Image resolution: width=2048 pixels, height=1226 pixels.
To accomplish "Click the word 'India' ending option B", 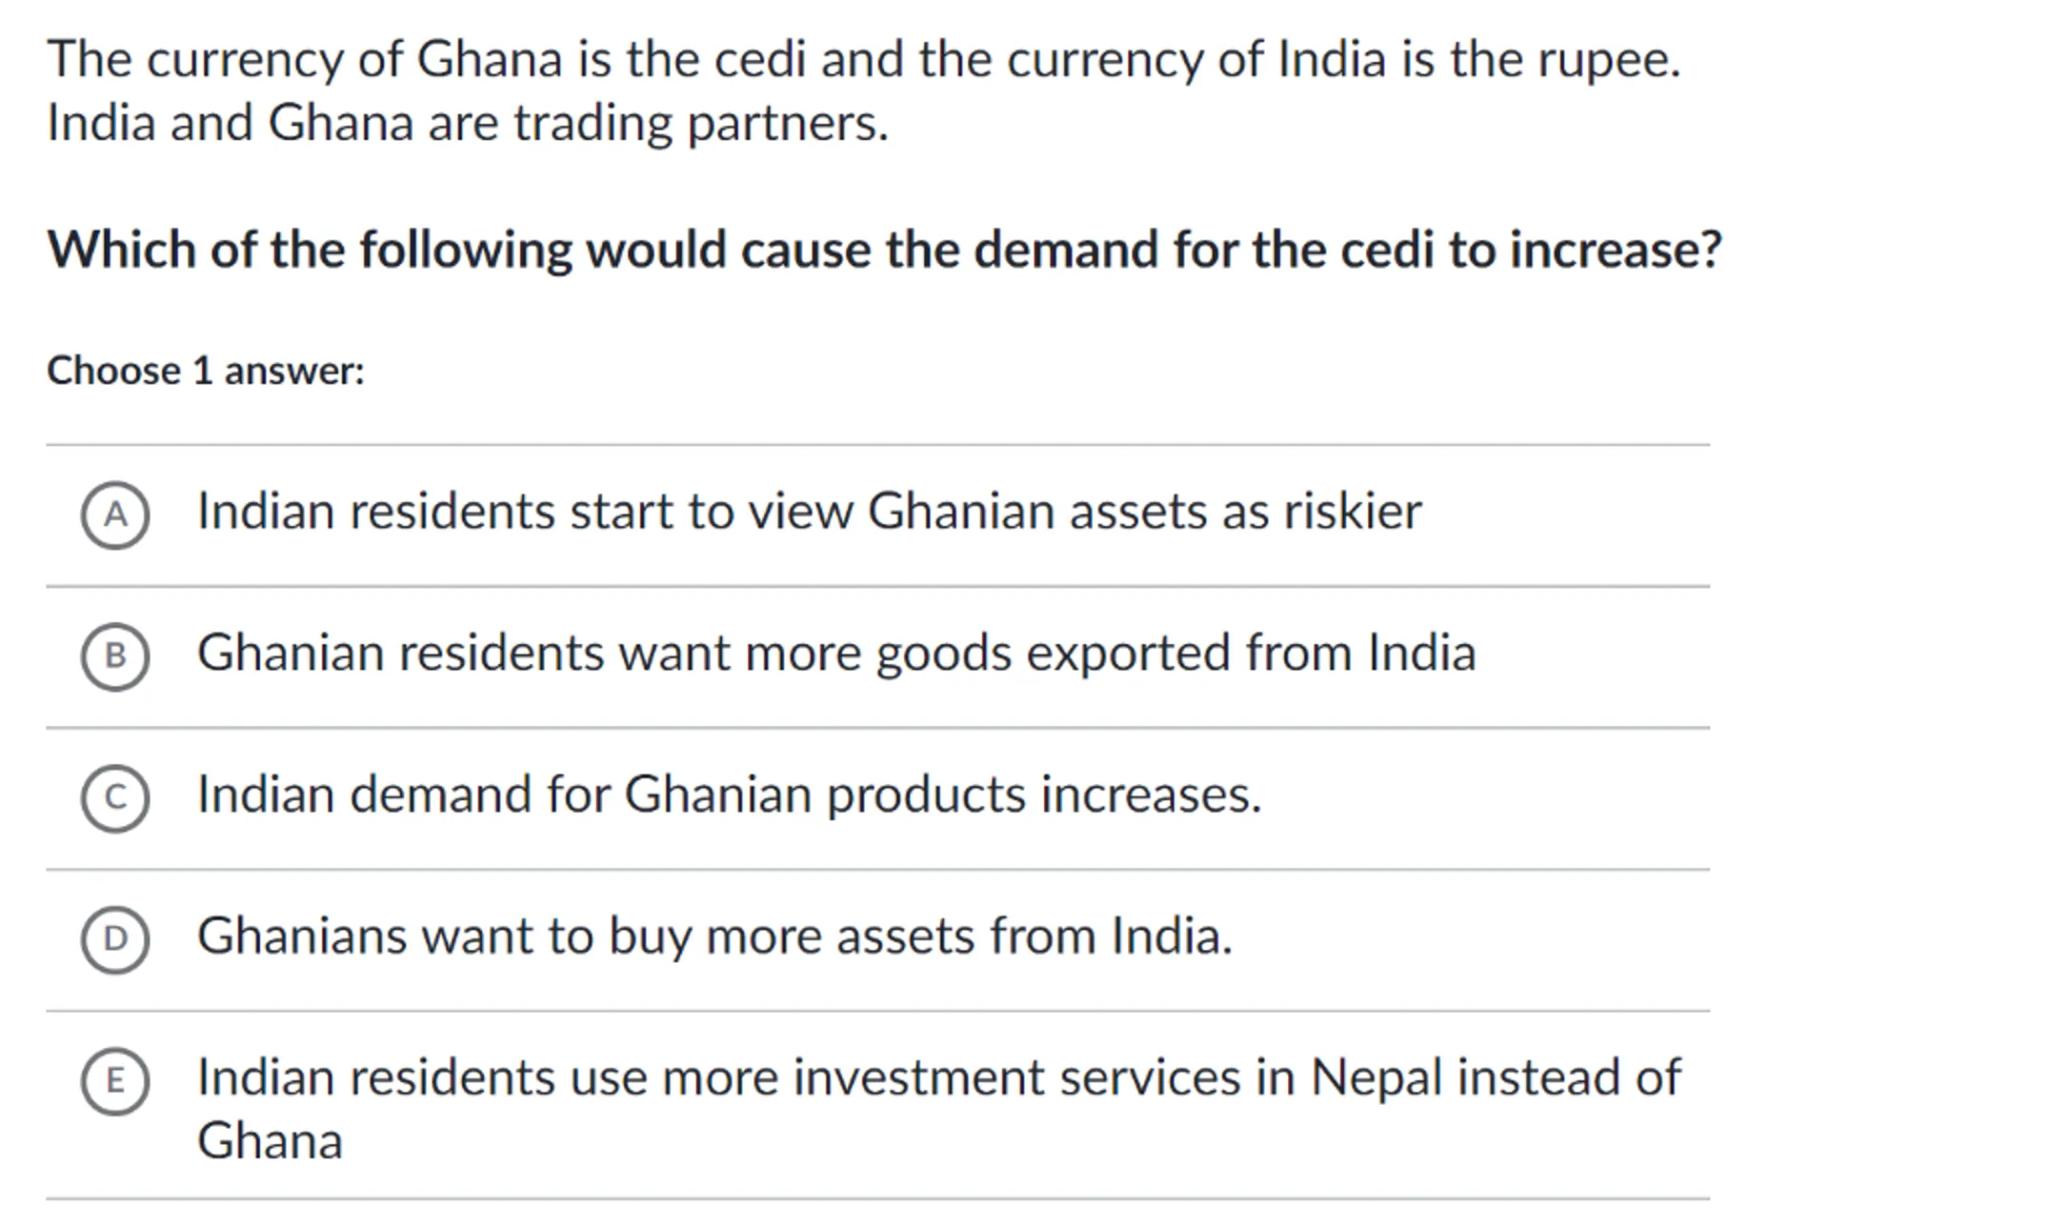I will click(1421, 654).
